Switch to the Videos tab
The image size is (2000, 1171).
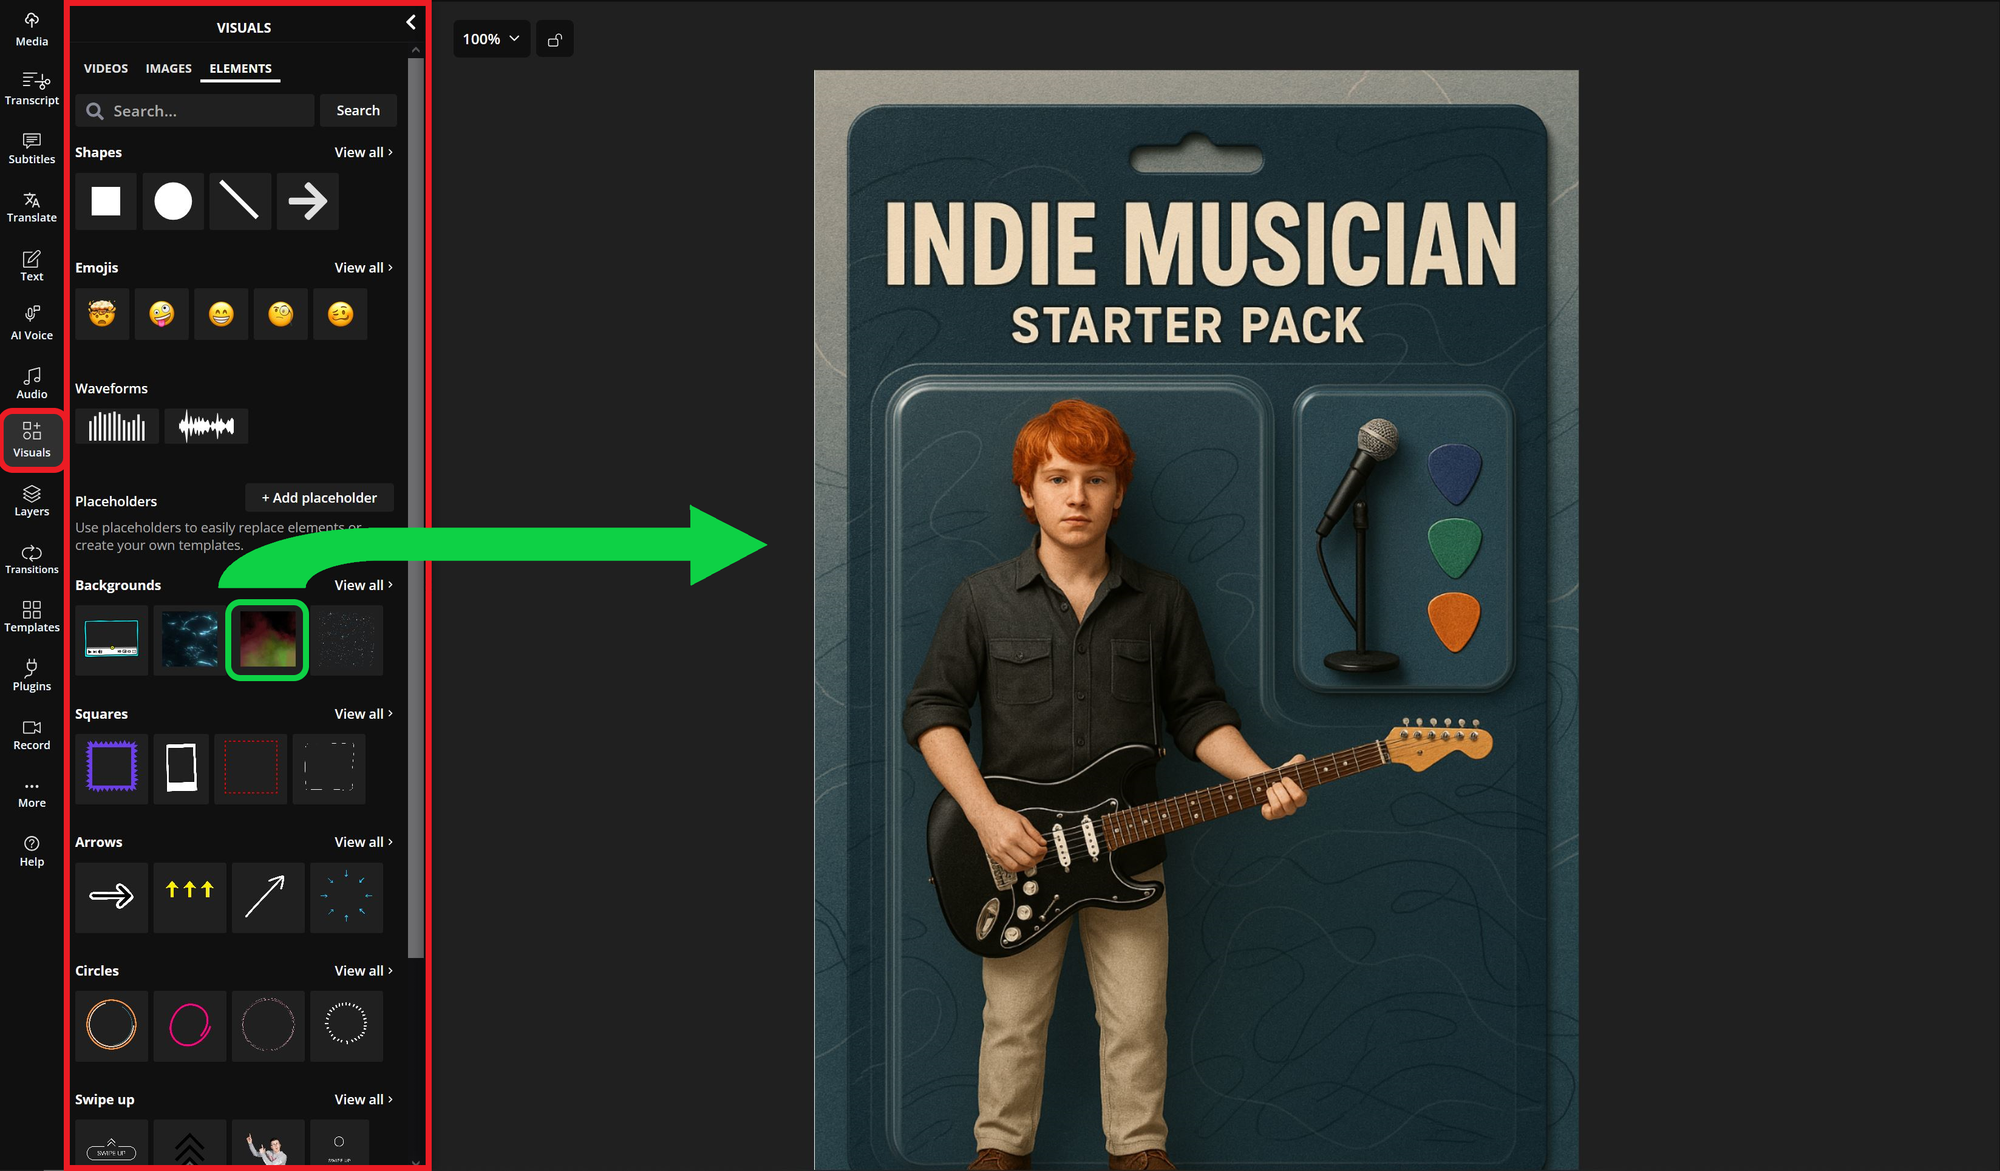pyautogui.click(x=106, y=68)
